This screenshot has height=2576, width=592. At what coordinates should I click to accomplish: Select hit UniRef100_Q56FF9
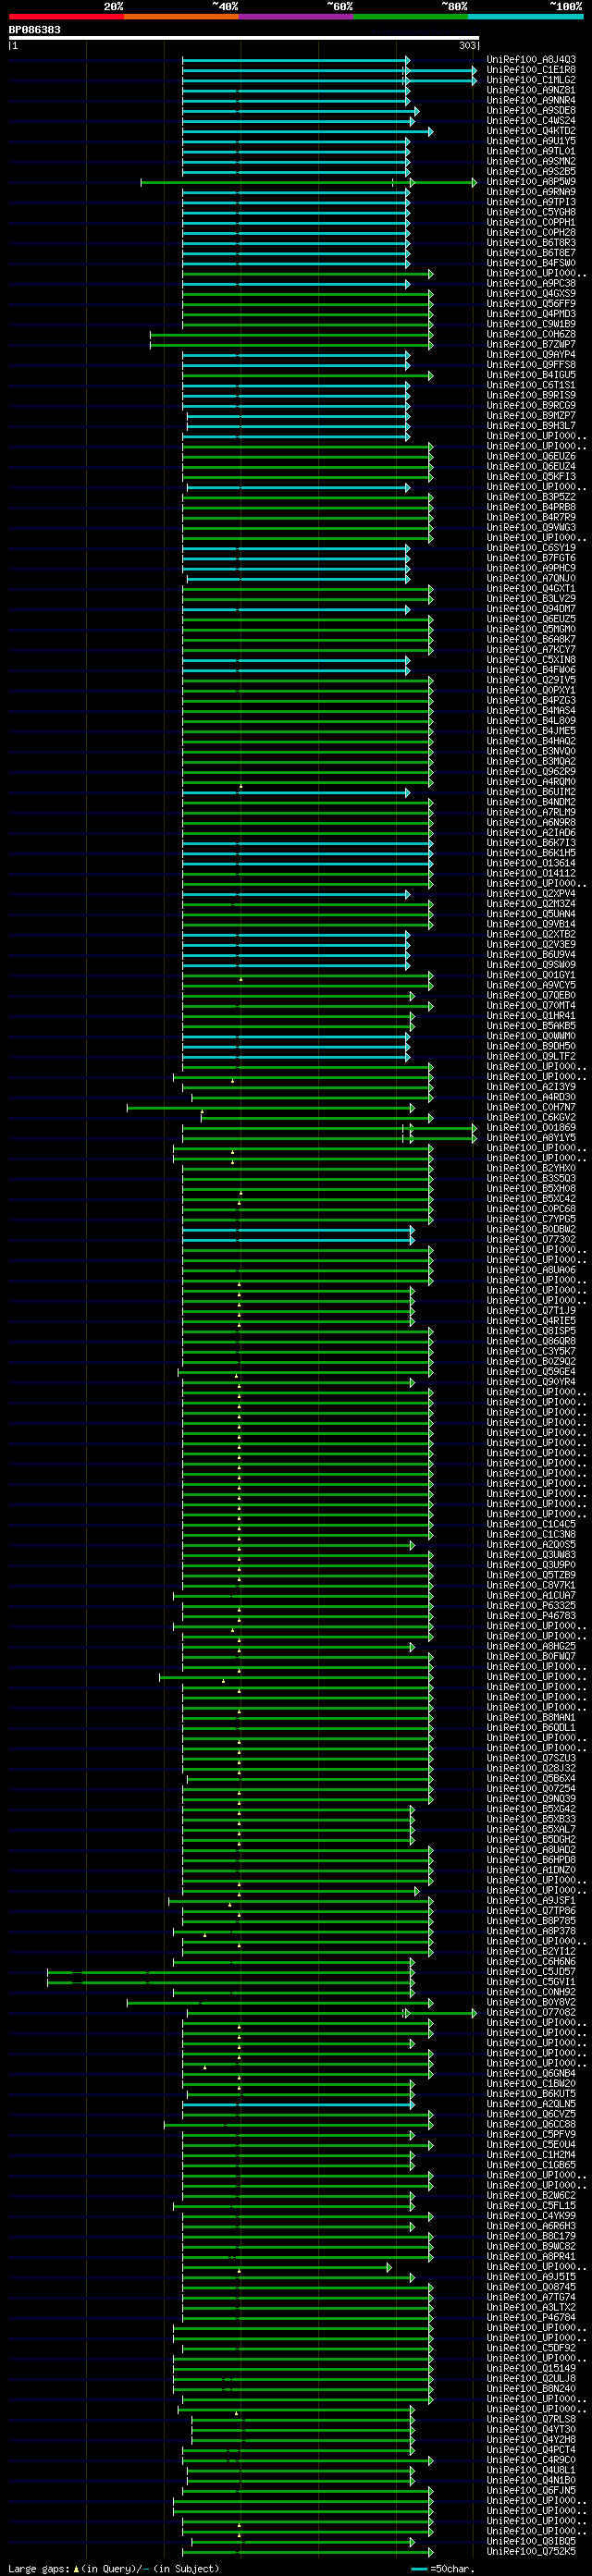[531, 304]
